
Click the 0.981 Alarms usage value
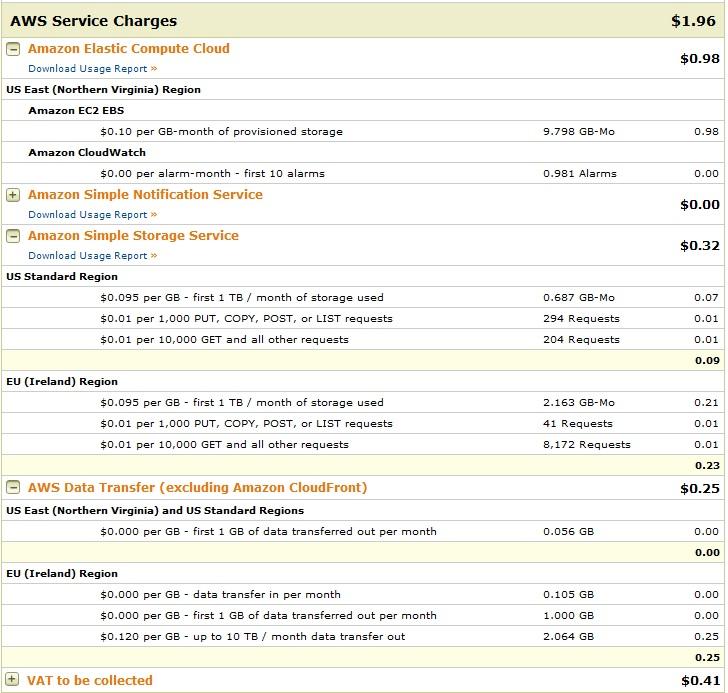point(580,174)
